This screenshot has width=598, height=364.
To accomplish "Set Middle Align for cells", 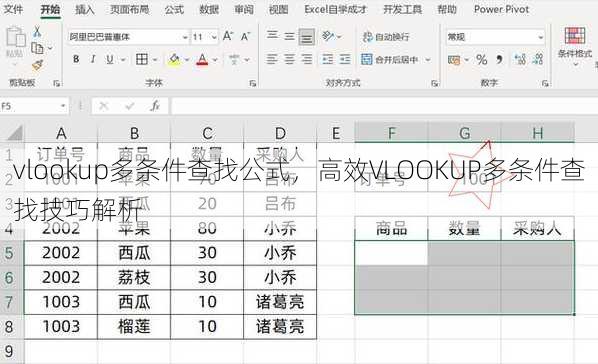I will pos(289,36).
